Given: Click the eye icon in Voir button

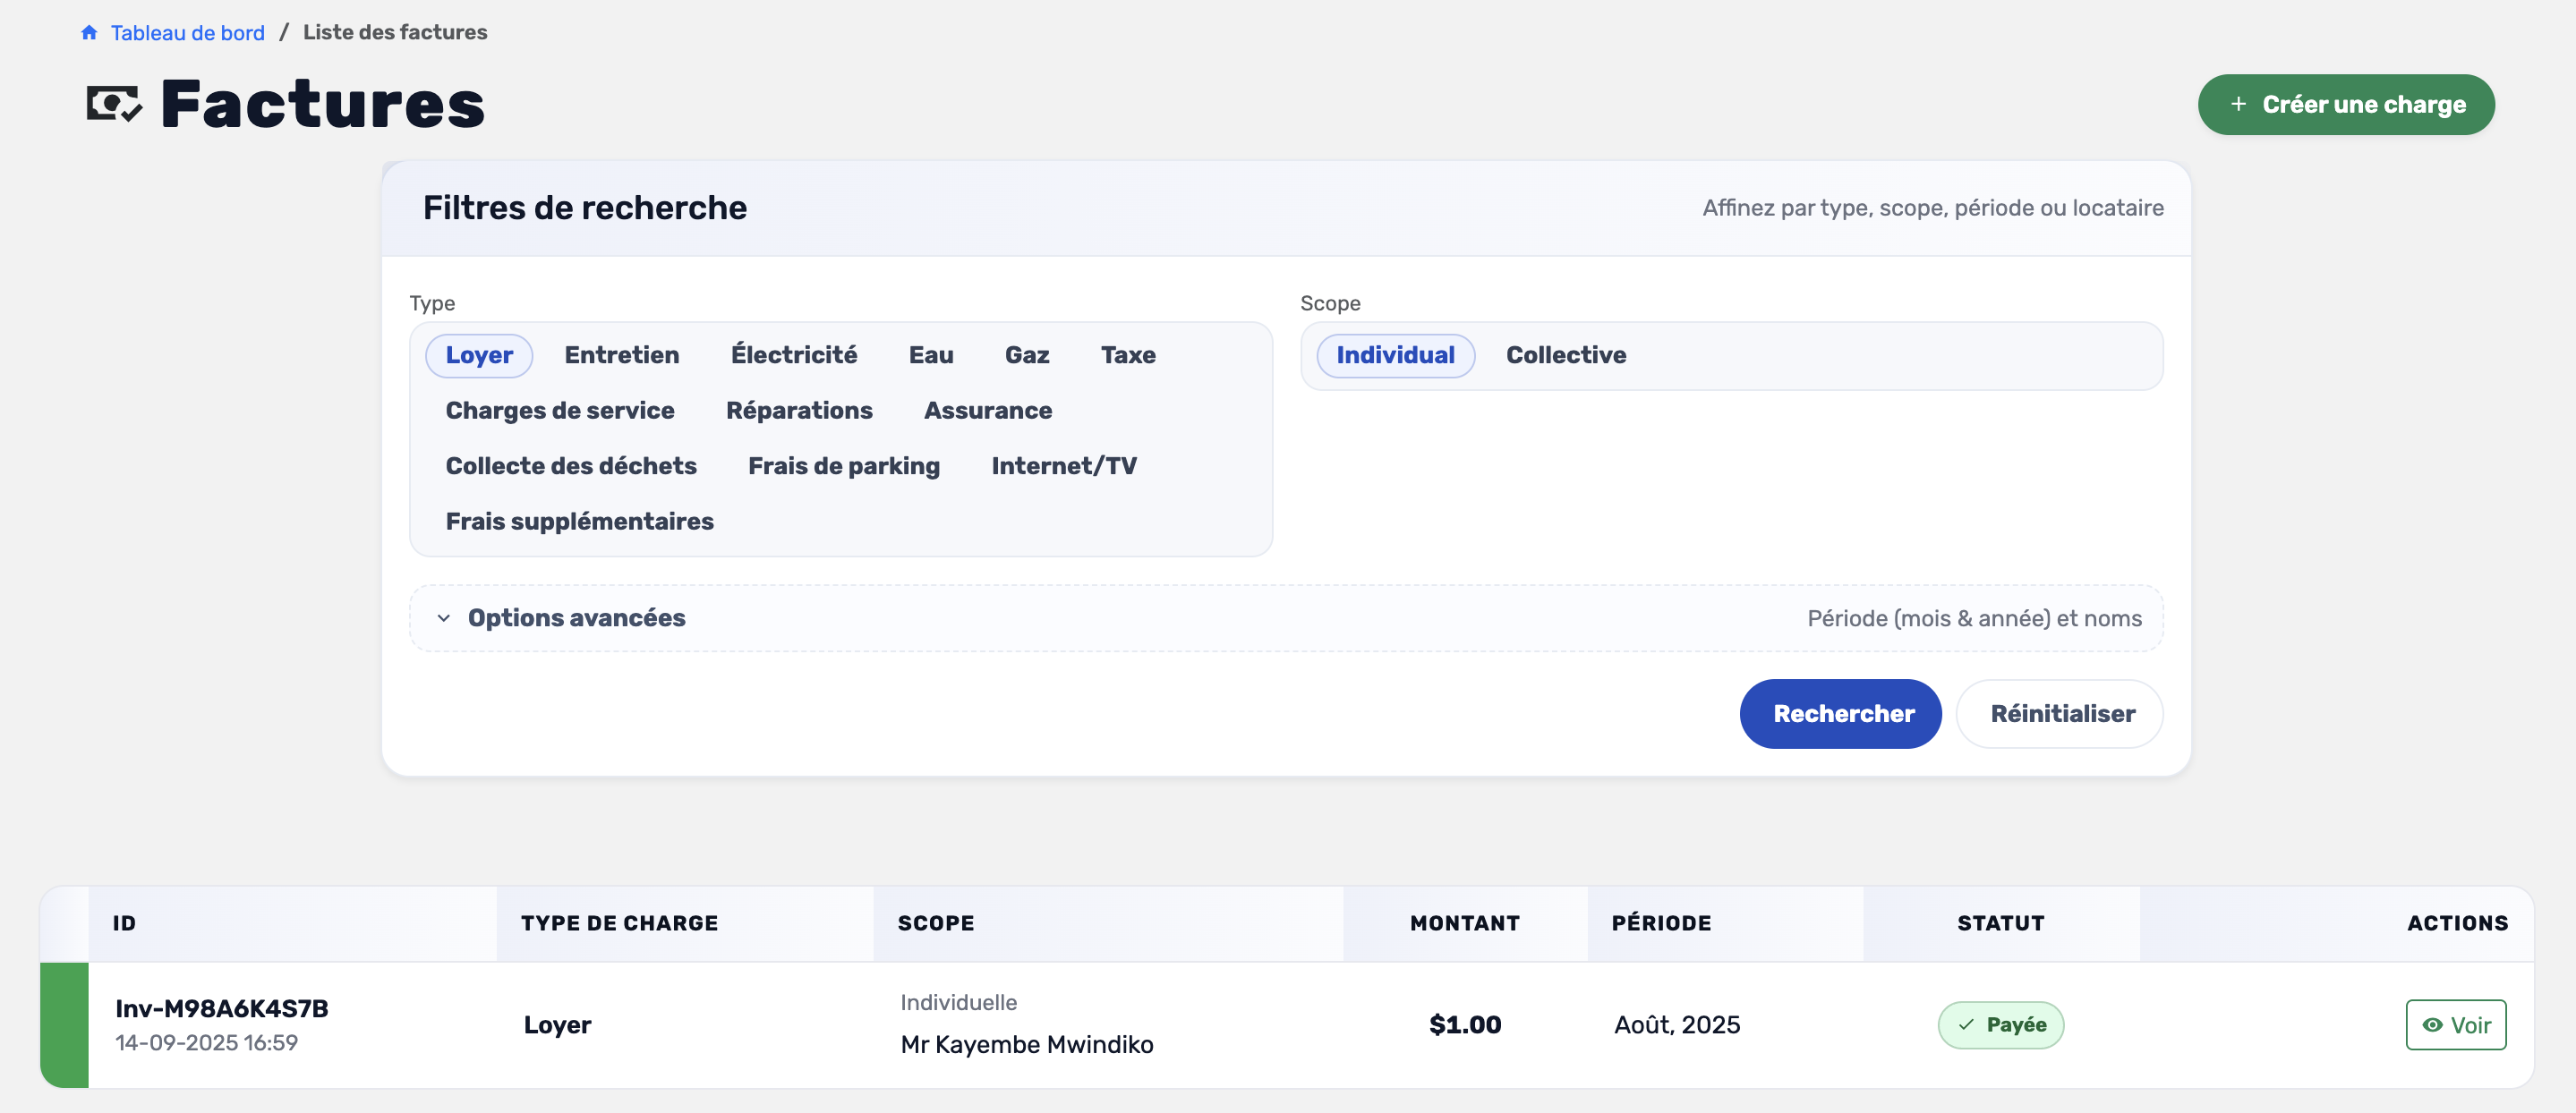Looking at the screenshot, I should pos(2432,1025).
